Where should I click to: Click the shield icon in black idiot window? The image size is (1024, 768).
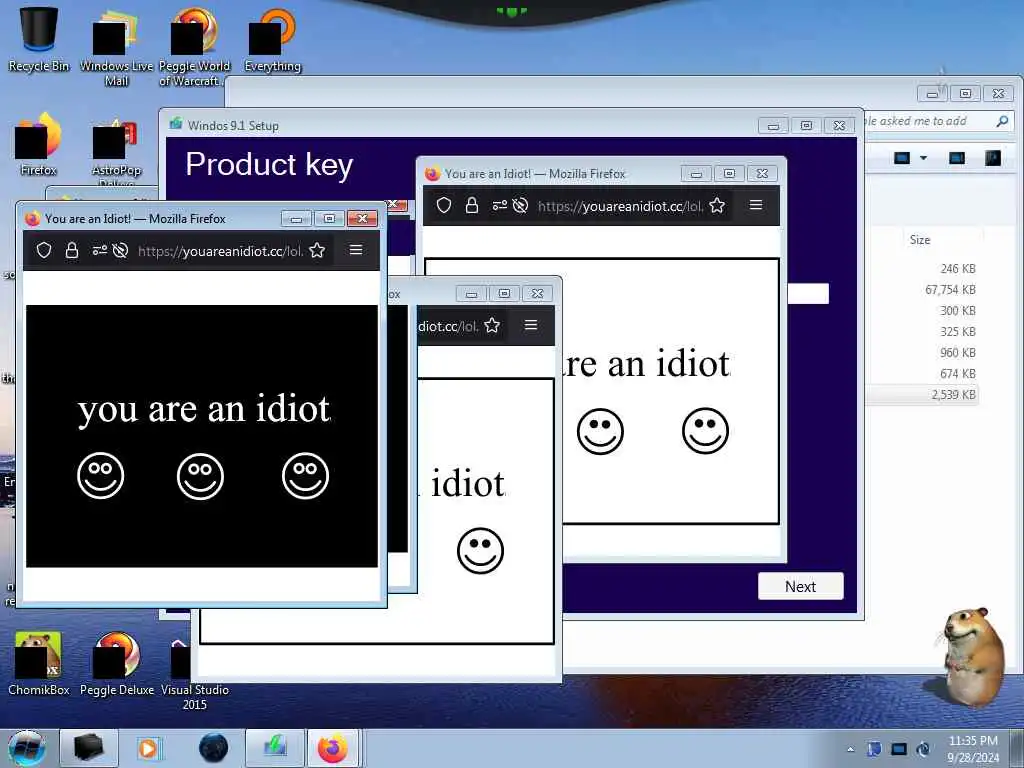44,250
